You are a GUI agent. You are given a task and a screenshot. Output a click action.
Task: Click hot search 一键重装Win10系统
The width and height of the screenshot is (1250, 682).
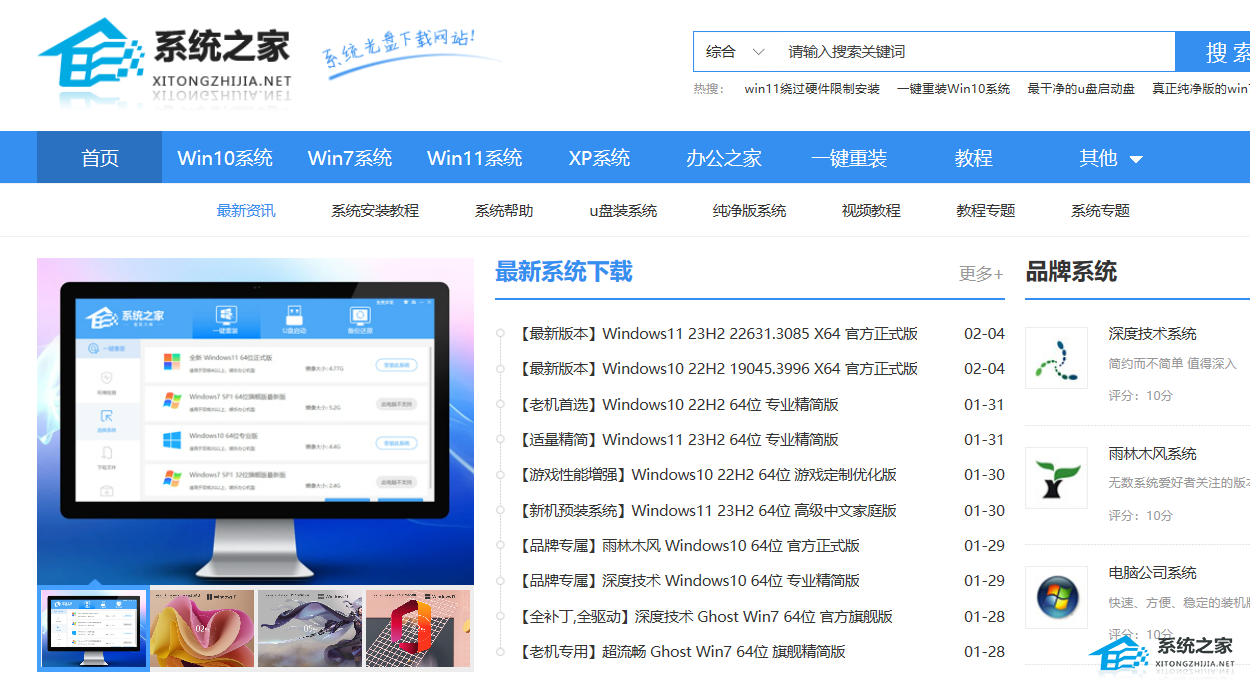[x=953, y=89]
